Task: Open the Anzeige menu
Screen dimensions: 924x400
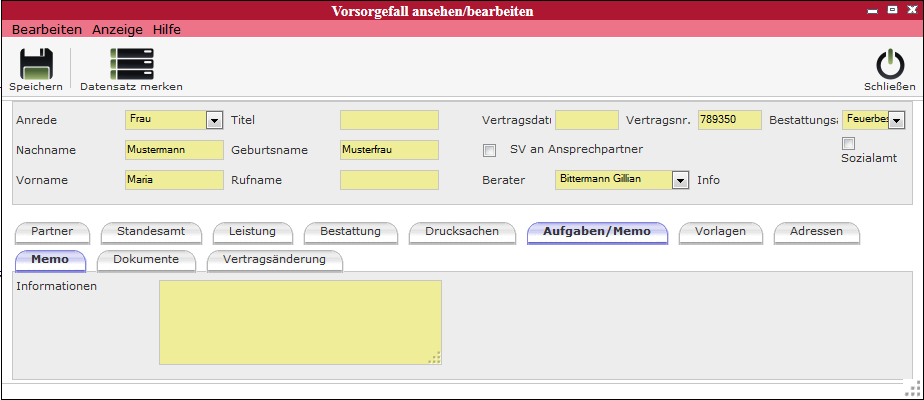Action: (118, 30)
